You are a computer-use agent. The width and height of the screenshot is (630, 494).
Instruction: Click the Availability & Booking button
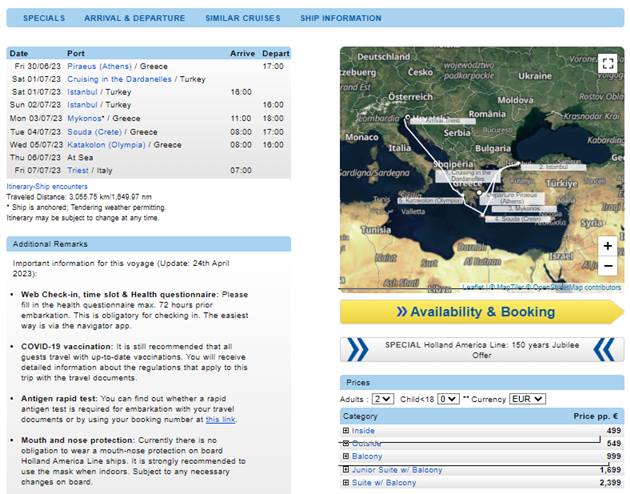point(482,312)
